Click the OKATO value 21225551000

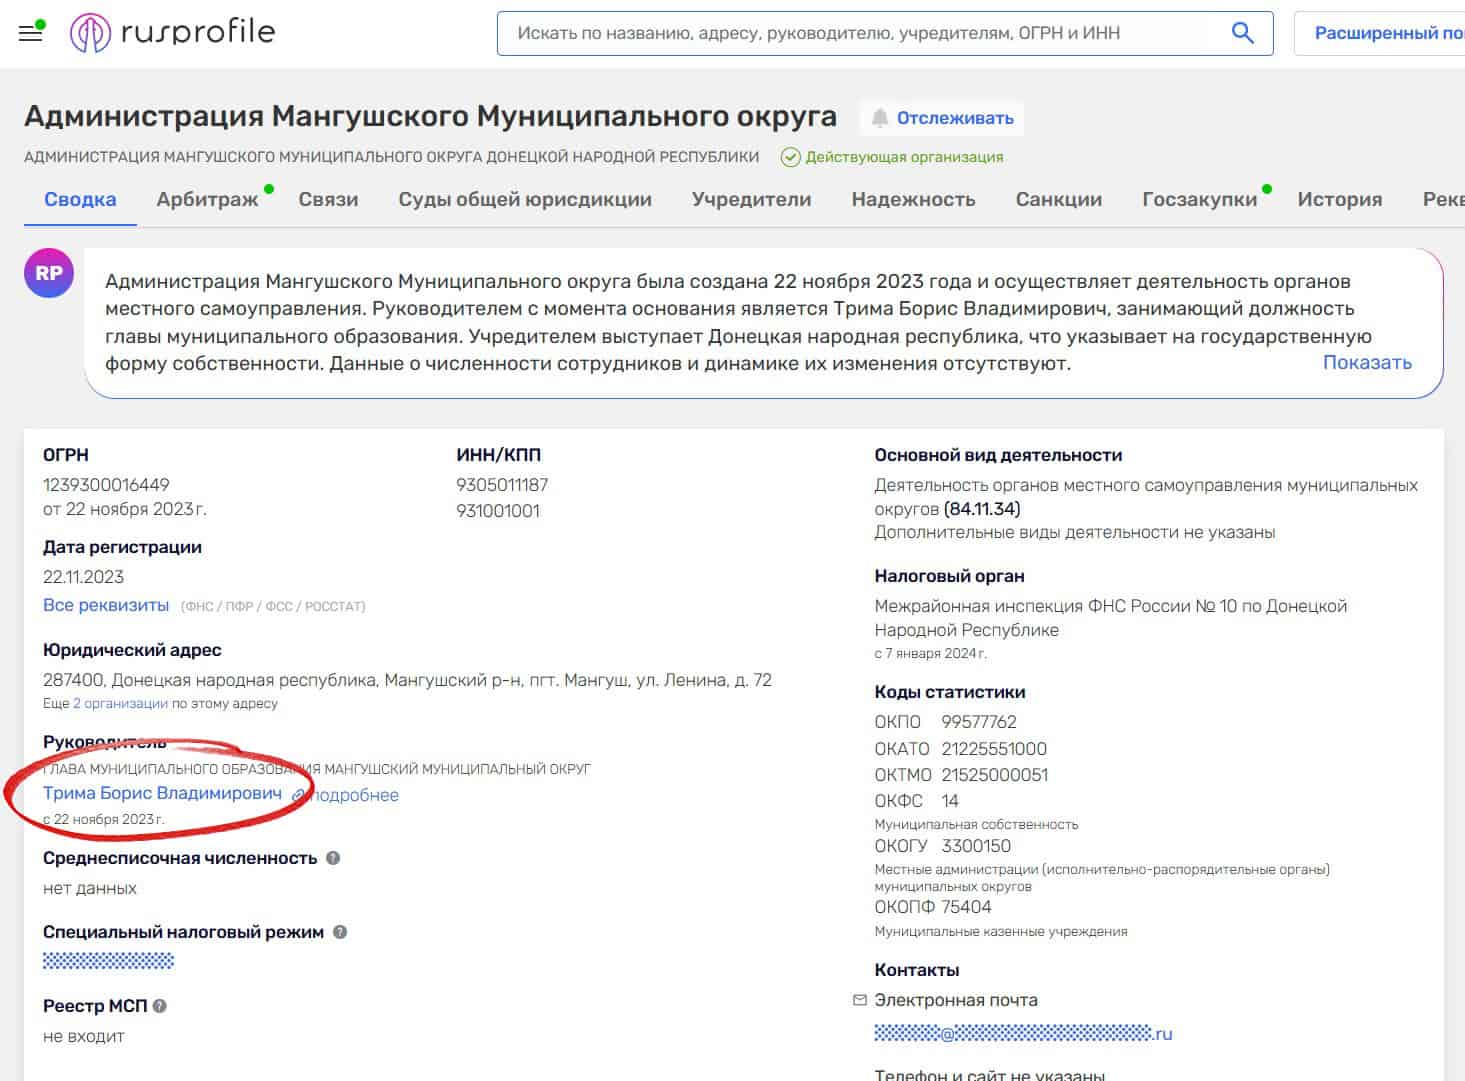pos(994,749)
